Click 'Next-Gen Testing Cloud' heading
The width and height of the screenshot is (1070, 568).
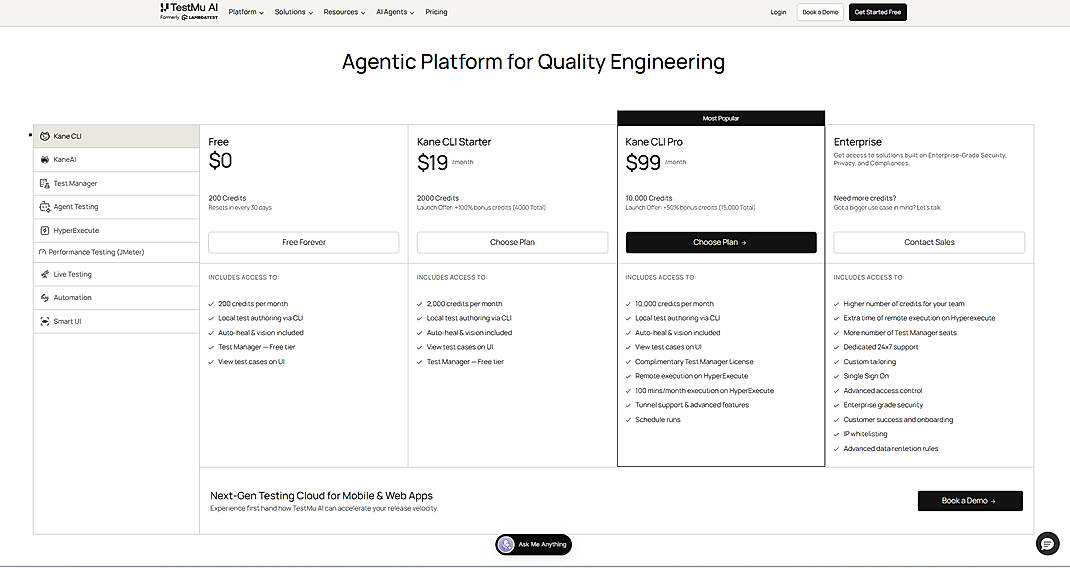point(321,496)
